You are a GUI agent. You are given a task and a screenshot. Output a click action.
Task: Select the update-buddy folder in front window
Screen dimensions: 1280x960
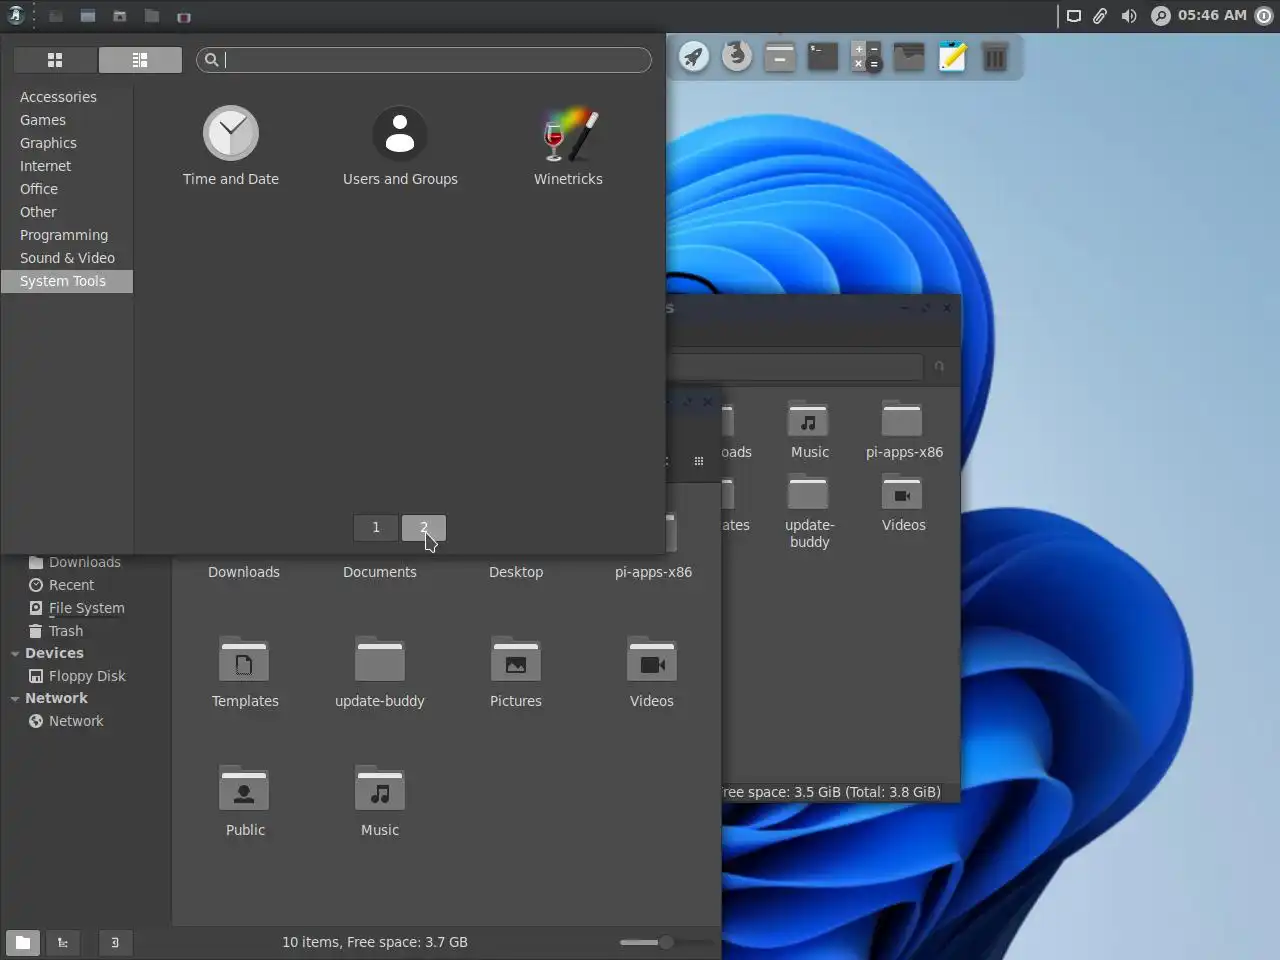click(380, 672)
